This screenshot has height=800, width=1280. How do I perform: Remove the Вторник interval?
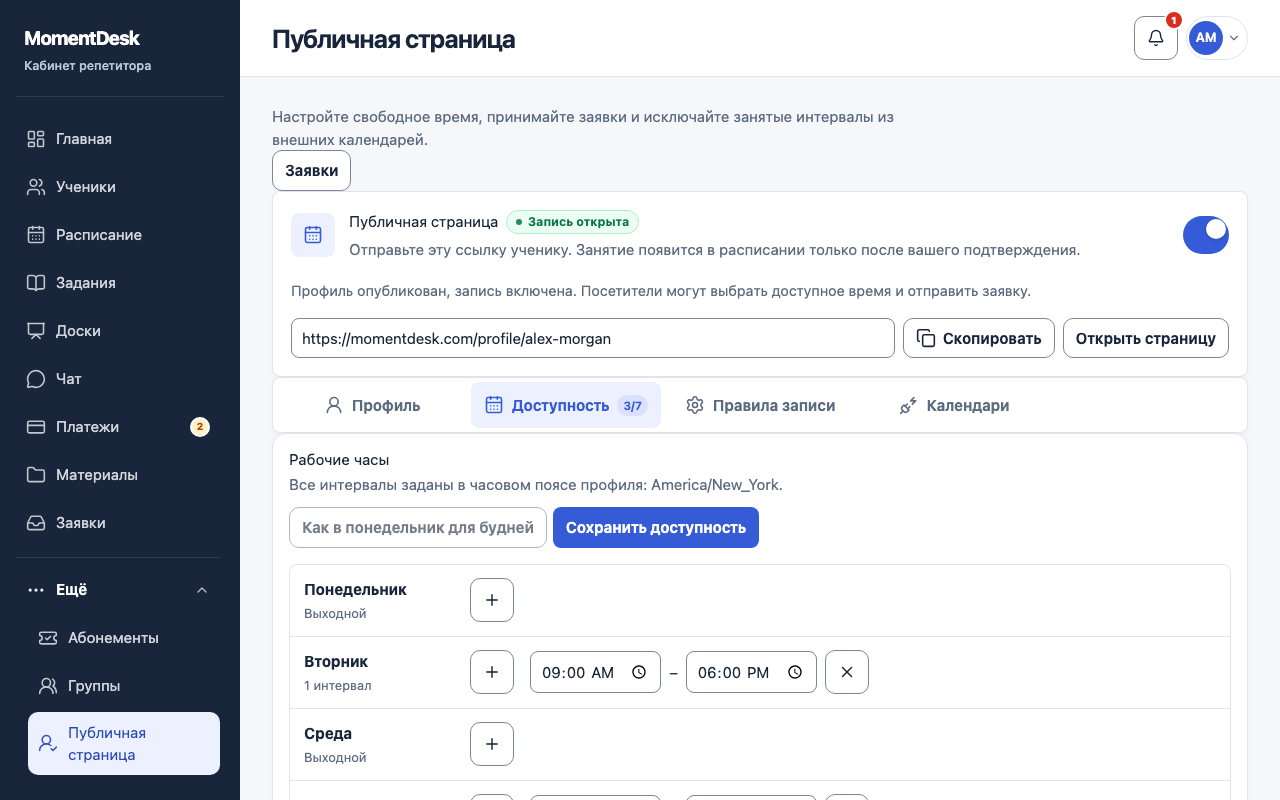(x=847, y=672)
